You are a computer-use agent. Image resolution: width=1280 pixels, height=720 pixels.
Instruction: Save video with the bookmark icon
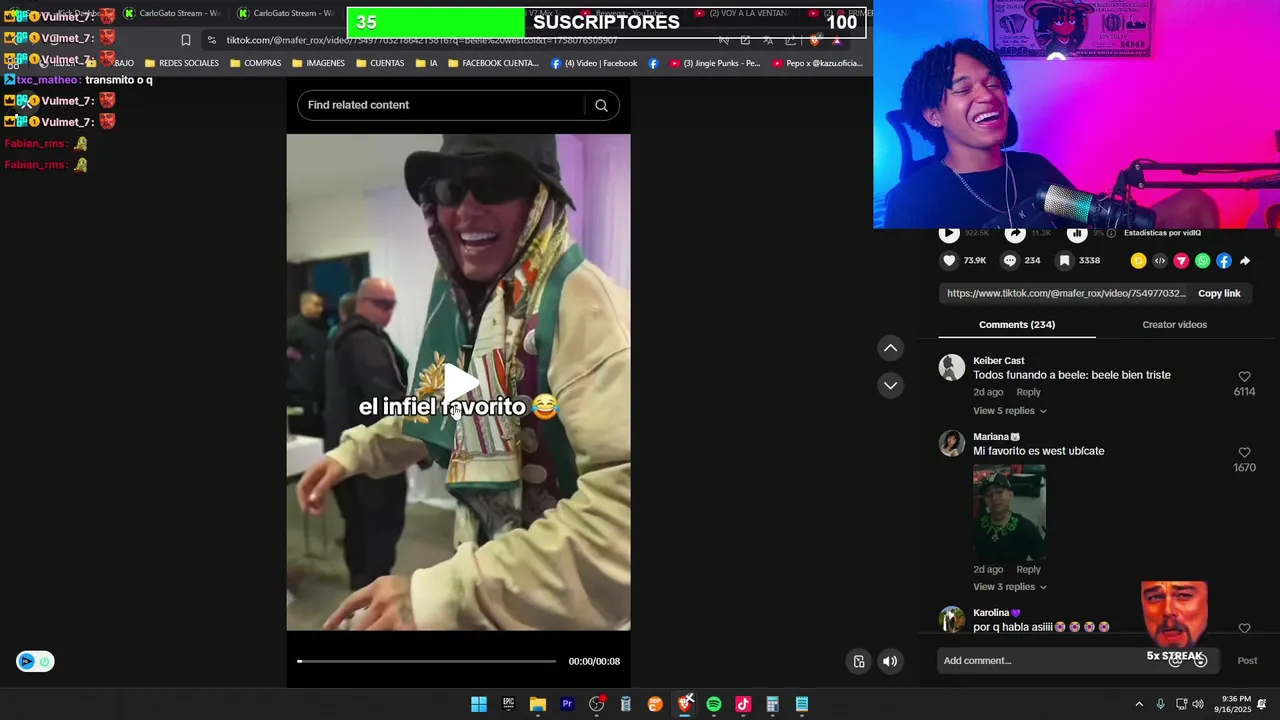(x=1065, y=260)
